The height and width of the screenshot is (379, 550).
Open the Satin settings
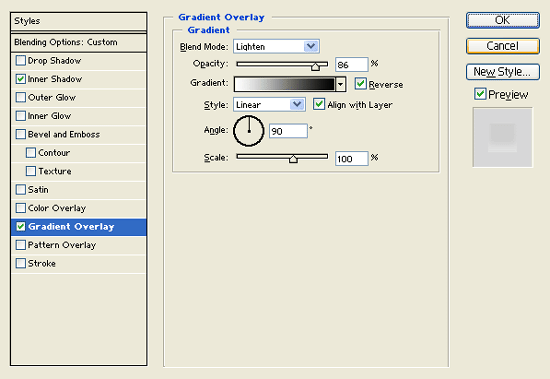[x=38, y=190]
